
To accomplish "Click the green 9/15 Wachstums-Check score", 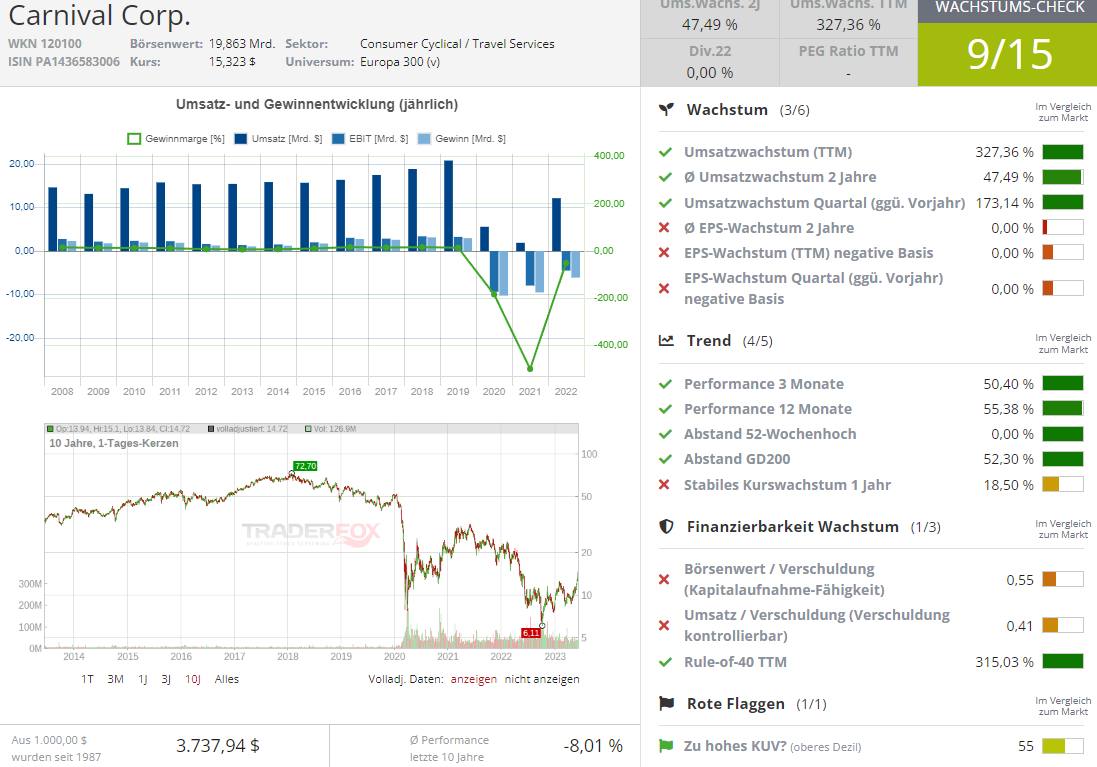I will pyautogui.click(x=1007, y=55).
